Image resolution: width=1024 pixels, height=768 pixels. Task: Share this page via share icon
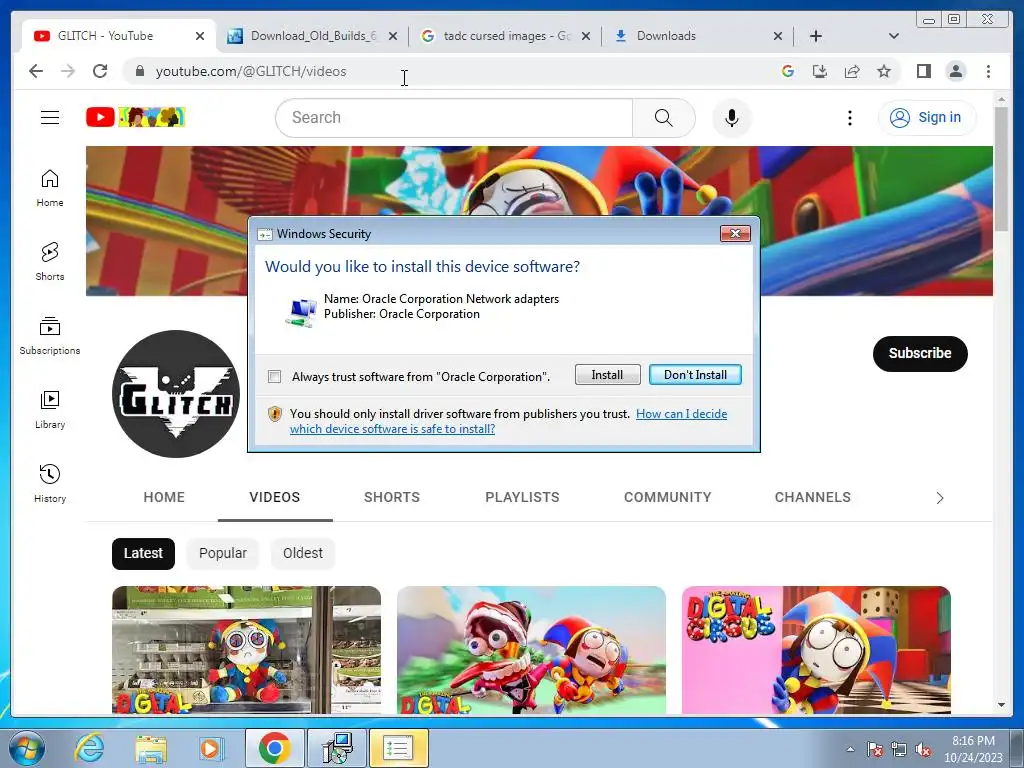[x=852, y=71]
